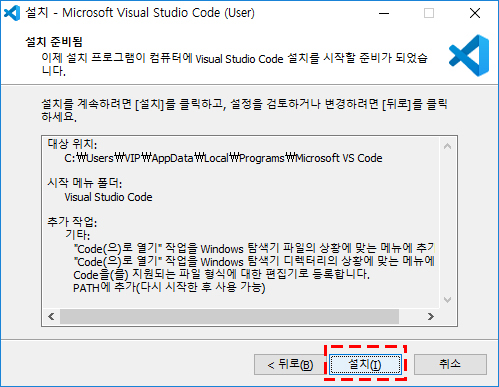The width and height of the screenshot is (499, 387).
Task: Click the disabled maximize button
Action: pos(429,13)
